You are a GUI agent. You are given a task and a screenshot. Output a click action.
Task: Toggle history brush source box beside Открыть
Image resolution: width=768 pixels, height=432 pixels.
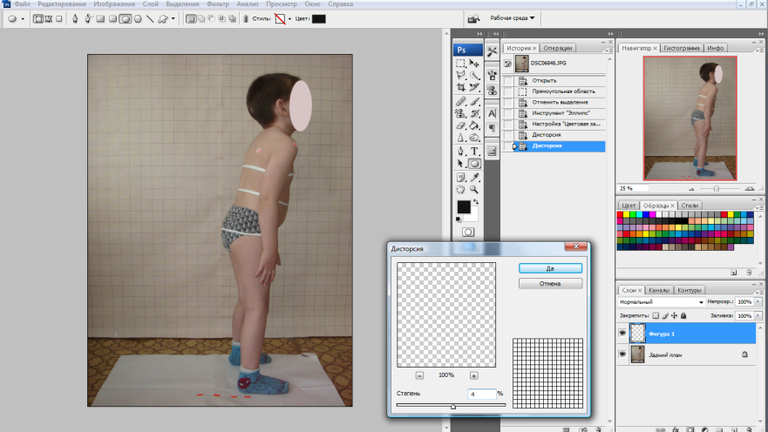click(x=508, y=80)
